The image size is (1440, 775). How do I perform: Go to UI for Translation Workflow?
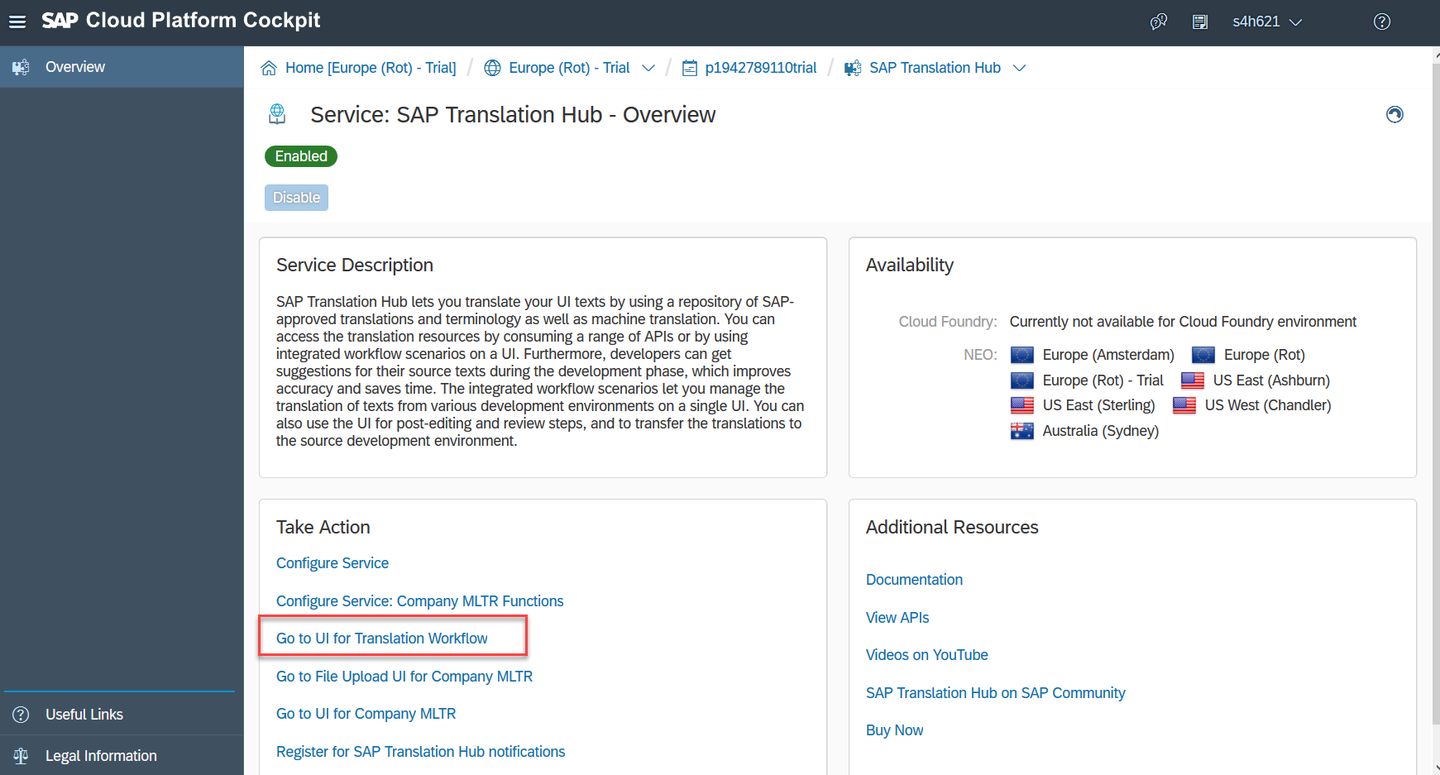click(x=382, y=638)
